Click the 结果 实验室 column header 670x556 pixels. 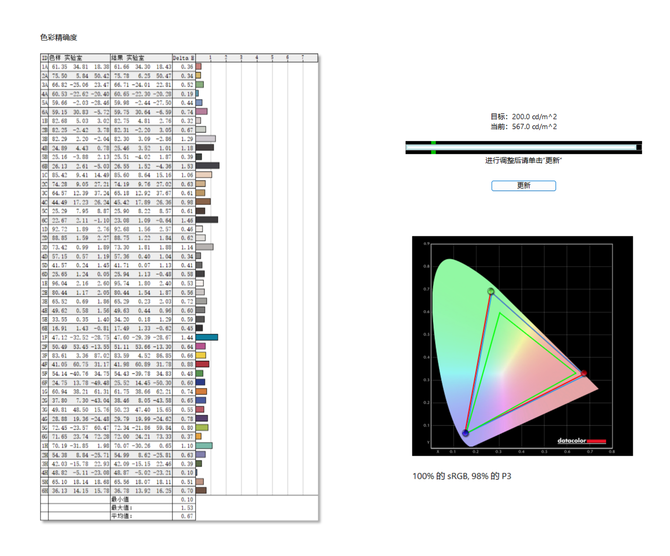(141, 58)
